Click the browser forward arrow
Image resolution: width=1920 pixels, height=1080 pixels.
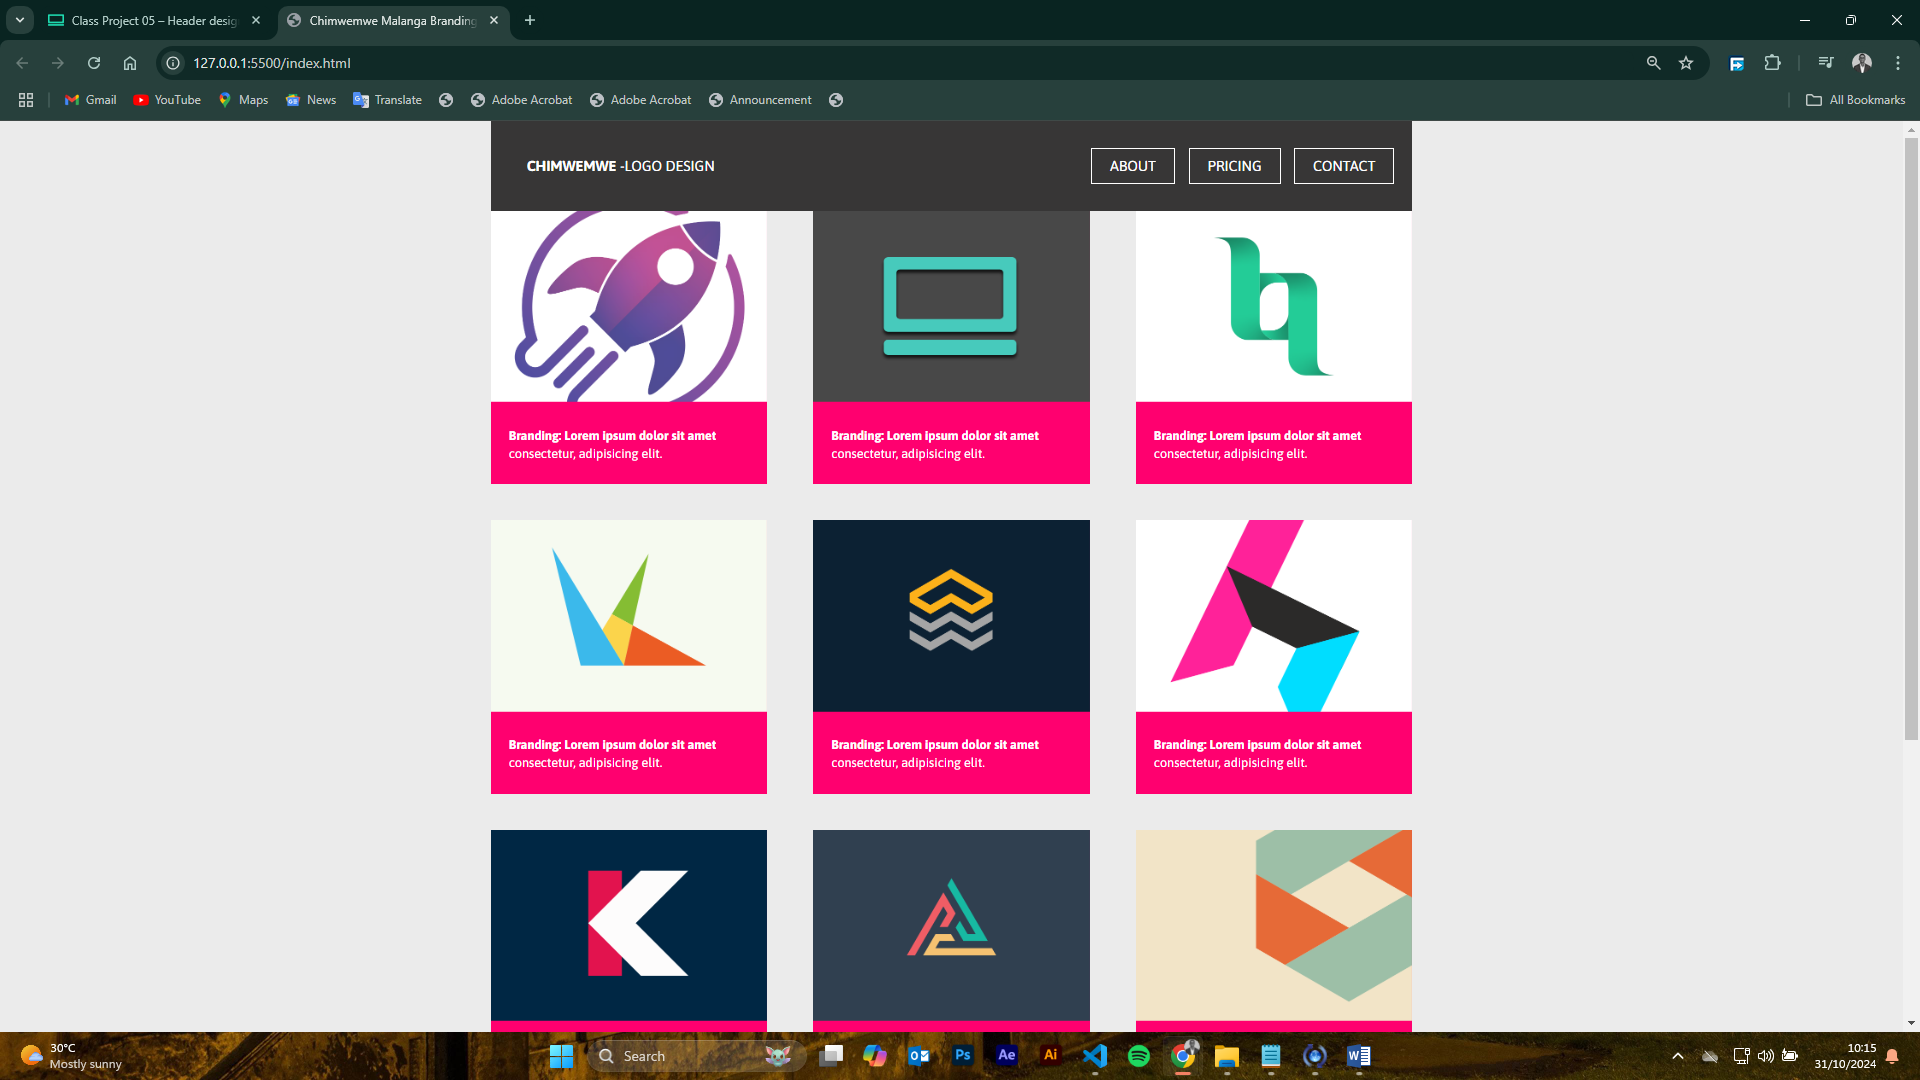tap(58, 63)
